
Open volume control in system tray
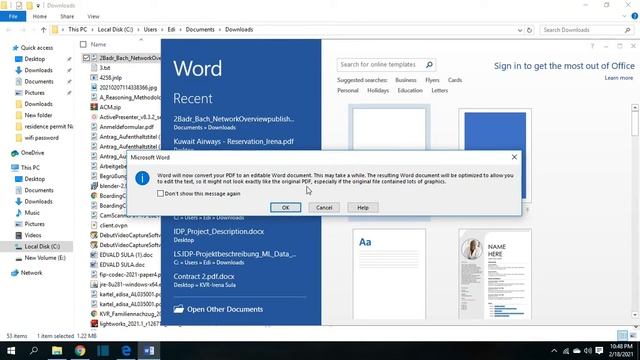pyautogui.click(x=588, y=351)
